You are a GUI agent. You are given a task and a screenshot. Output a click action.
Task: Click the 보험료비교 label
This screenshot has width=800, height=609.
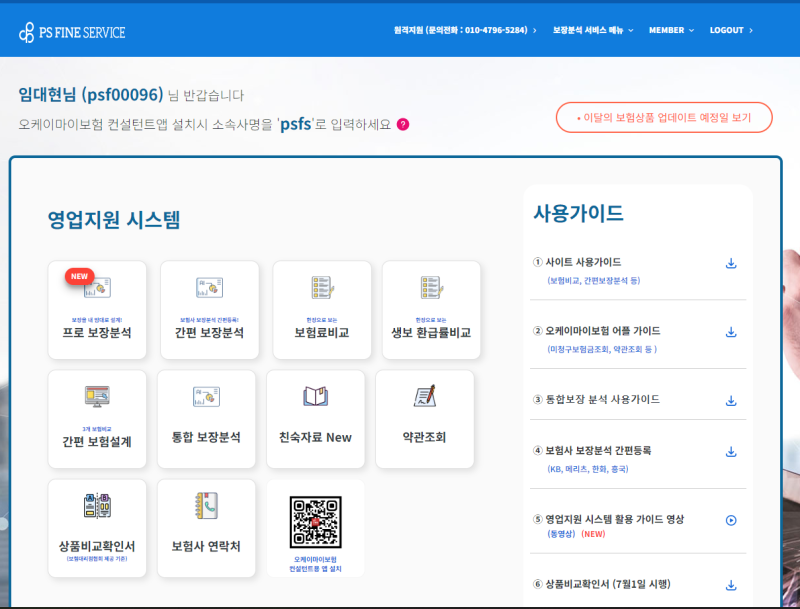click(x=322, y=333)
